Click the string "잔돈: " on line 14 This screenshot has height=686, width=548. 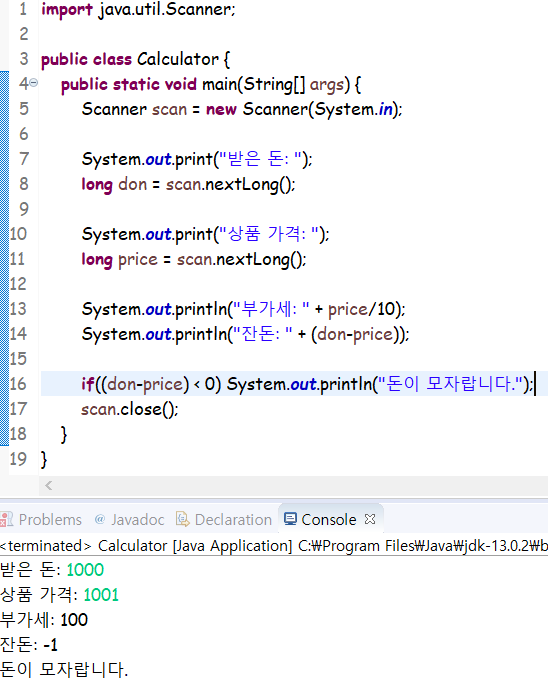coord(263,334)
